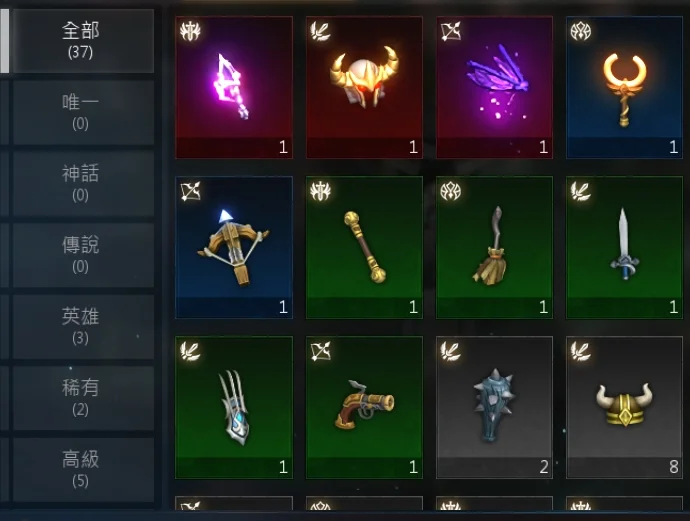Select the wooden crossbow item
Viewport: 690px width, 521px height.
tap(234, 247)
